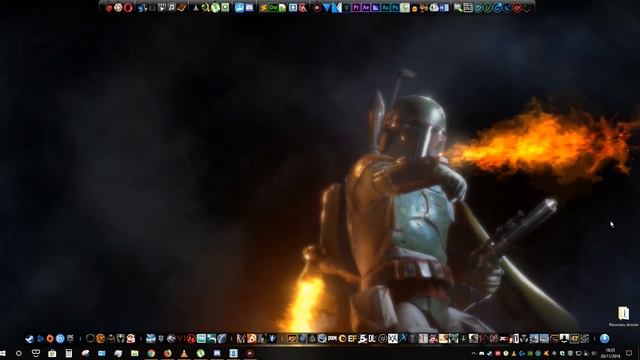Launch Uplay blue swirl icon in game dock

tap(60, 338)
